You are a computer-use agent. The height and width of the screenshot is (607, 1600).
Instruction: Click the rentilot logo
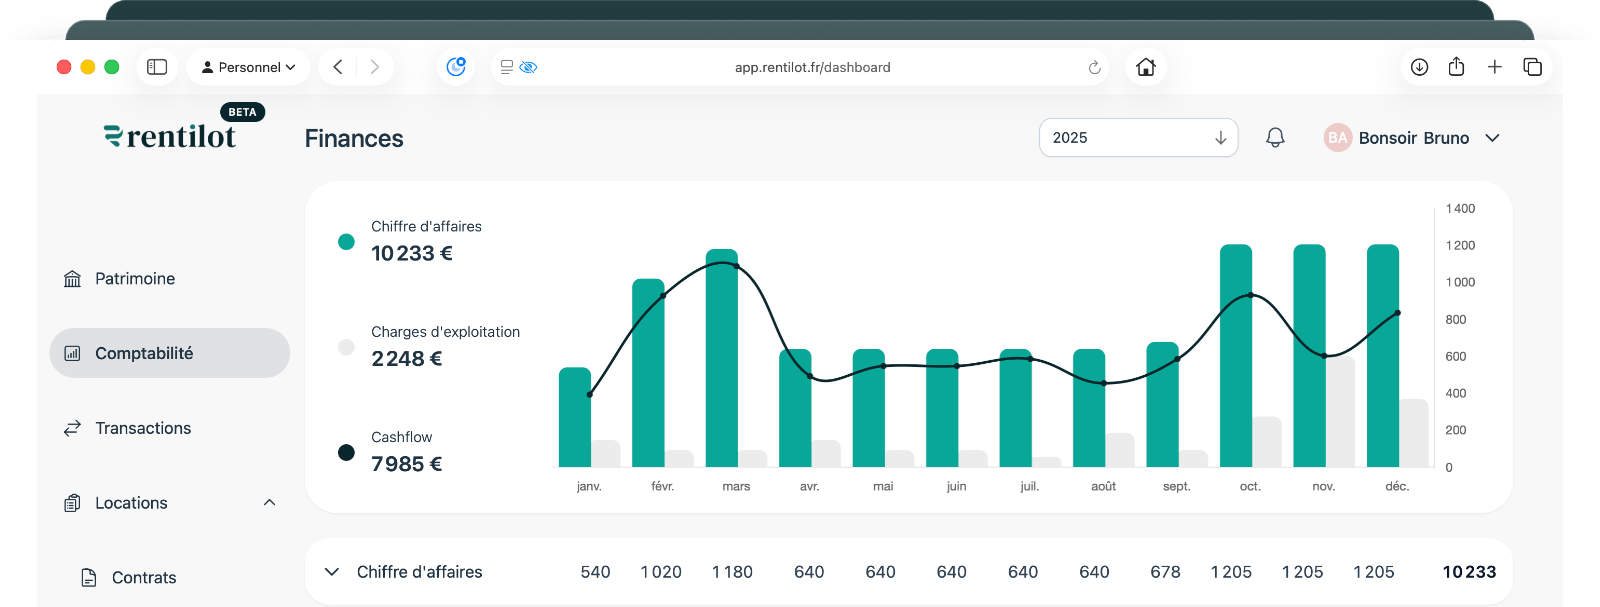(x=171, y=137)
